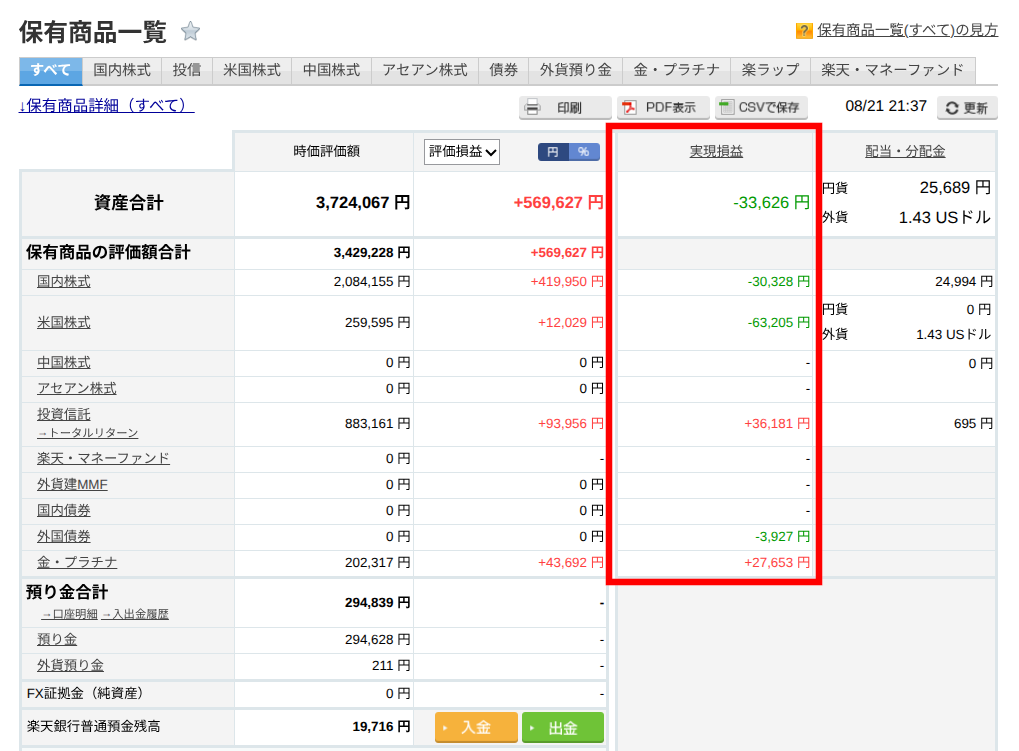Select the すべて tab
The height and width of the screenshot is (751, 1019).
tap(51, 70)
